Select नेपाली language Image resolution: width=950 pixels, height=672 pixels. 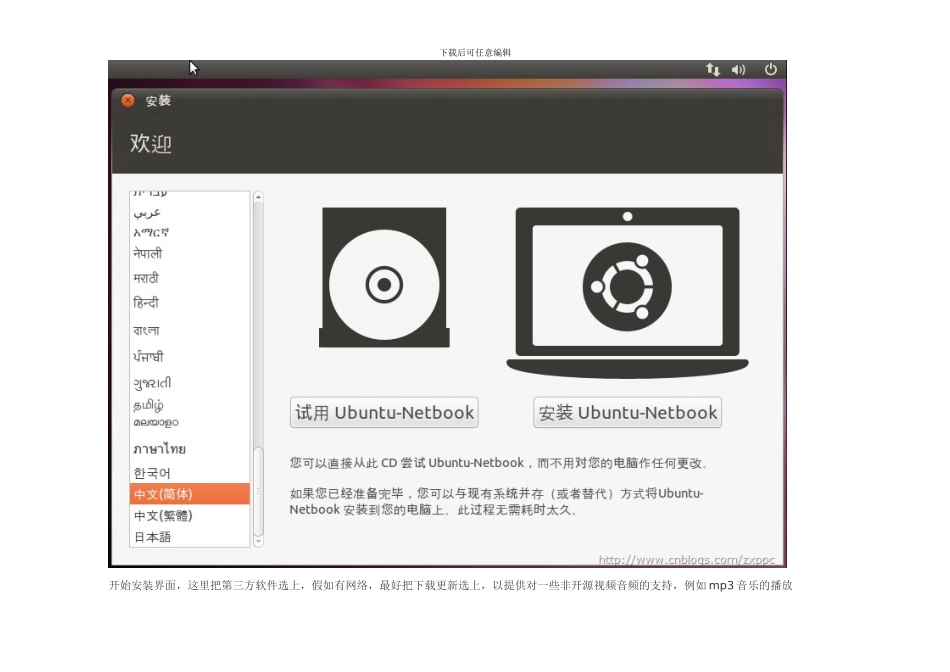[190, 253]
